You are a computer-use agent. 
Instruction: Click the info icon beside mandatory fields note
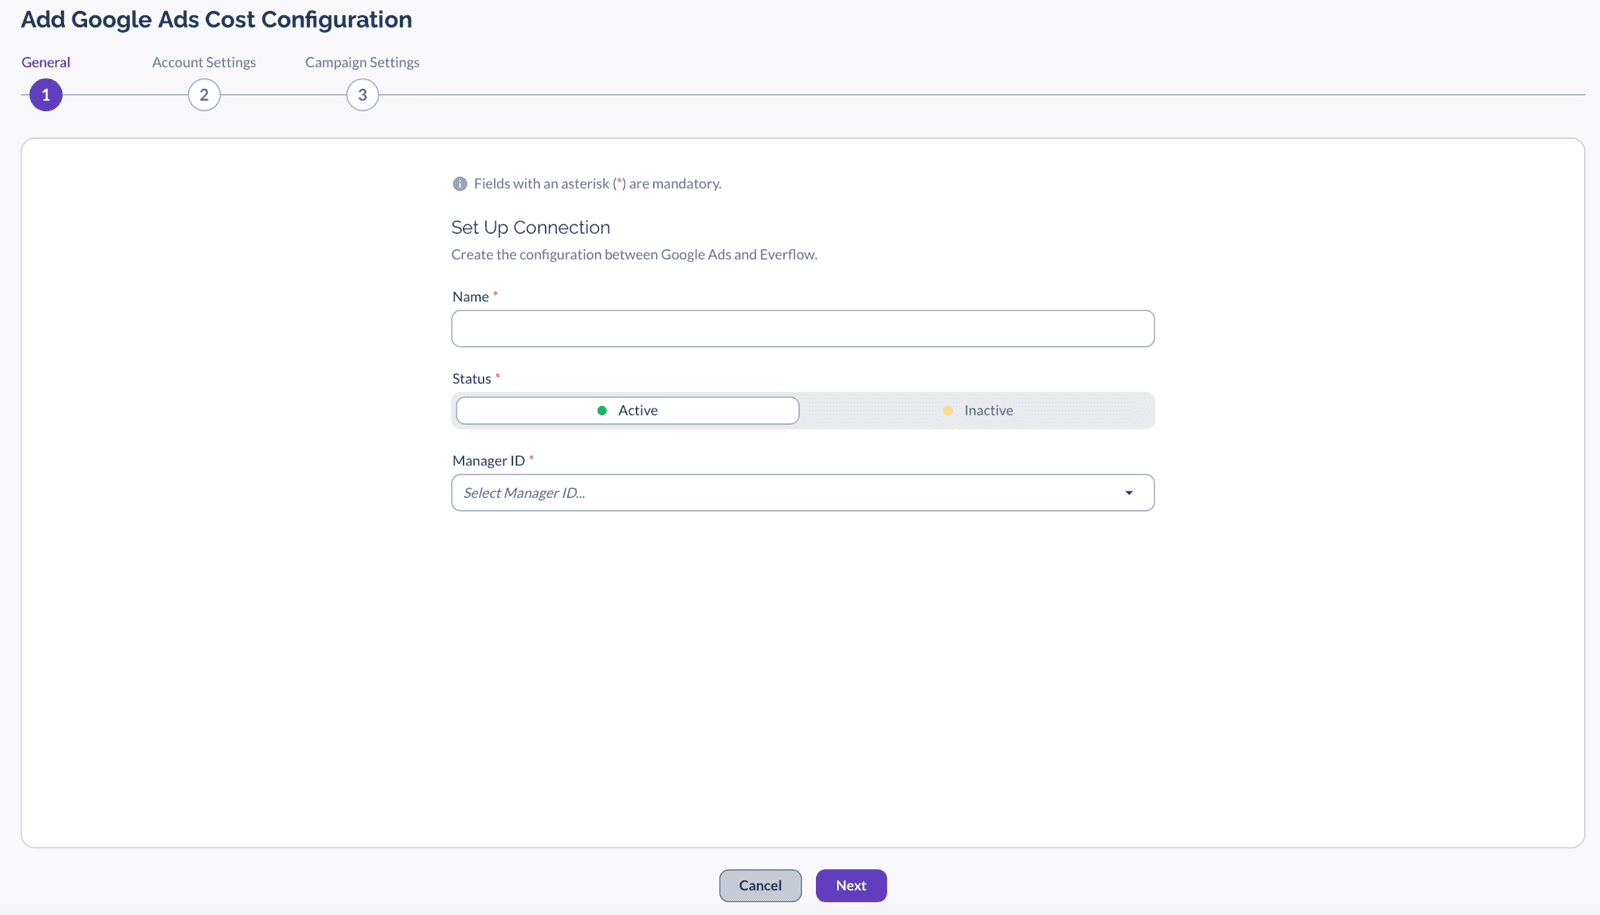tap(460, 184)
